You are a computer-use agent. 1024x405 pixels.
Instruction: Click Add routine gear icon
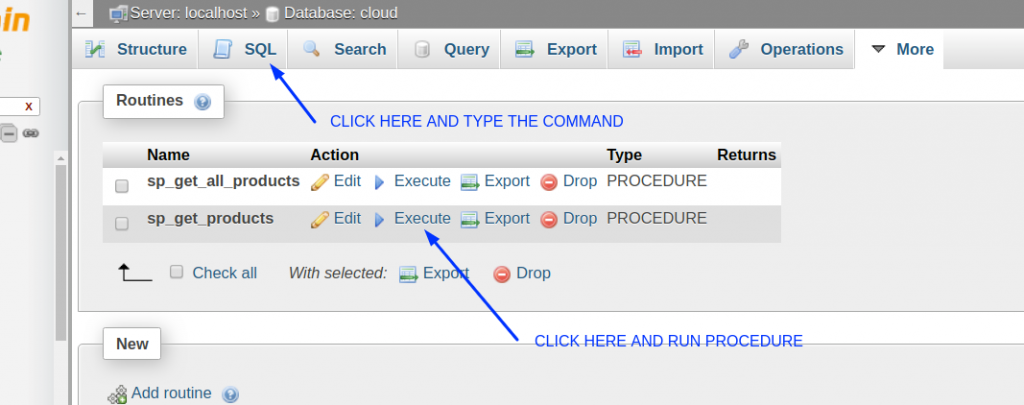click(118, 395)
